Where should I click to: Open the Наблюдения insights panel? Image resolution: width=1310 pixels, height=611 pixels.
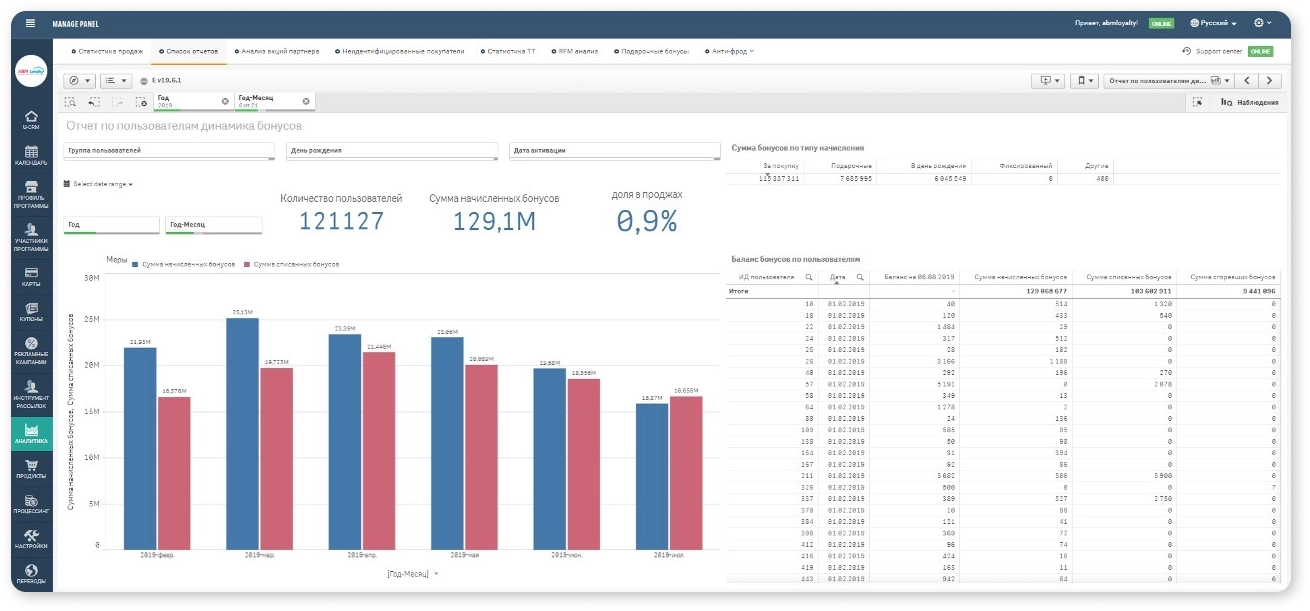pos(1250,102)
